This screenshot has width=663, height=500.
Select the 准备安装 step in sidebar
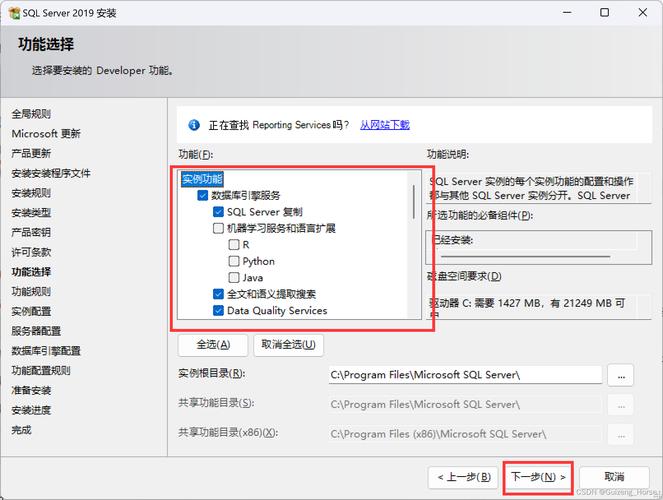(31, 391)
